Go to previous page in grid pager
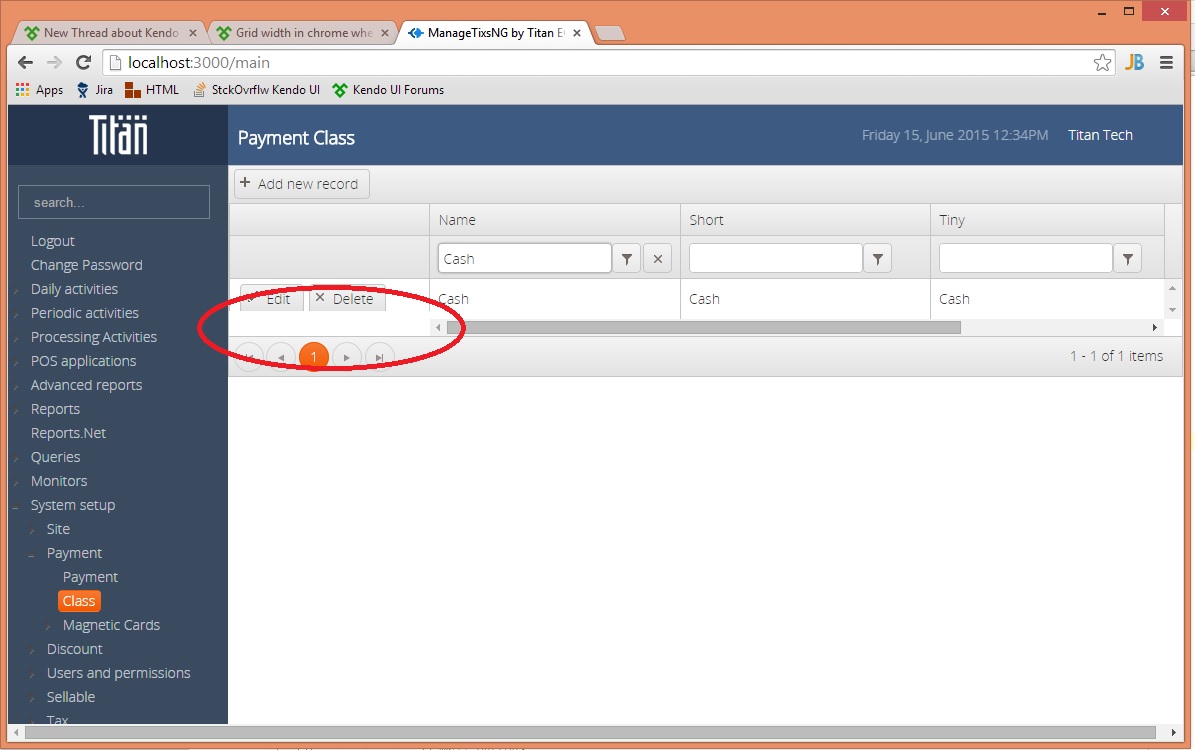 pyautogui.click(x=280, y=357)
